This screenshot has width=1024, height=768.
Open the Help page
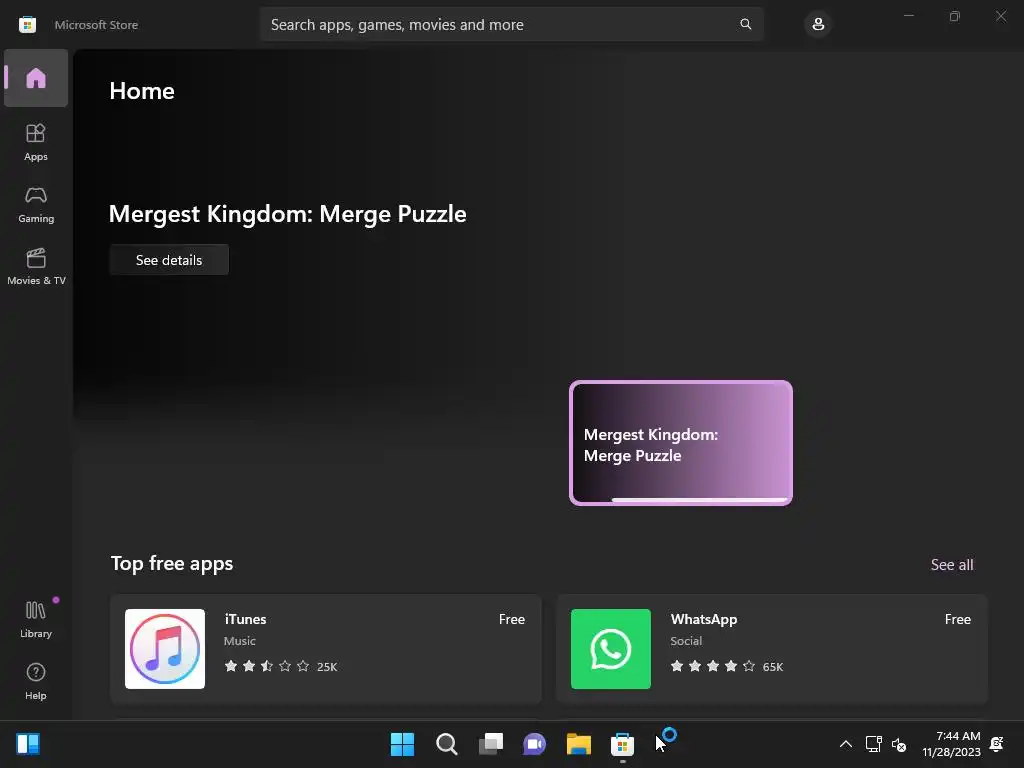pos(36,681)
